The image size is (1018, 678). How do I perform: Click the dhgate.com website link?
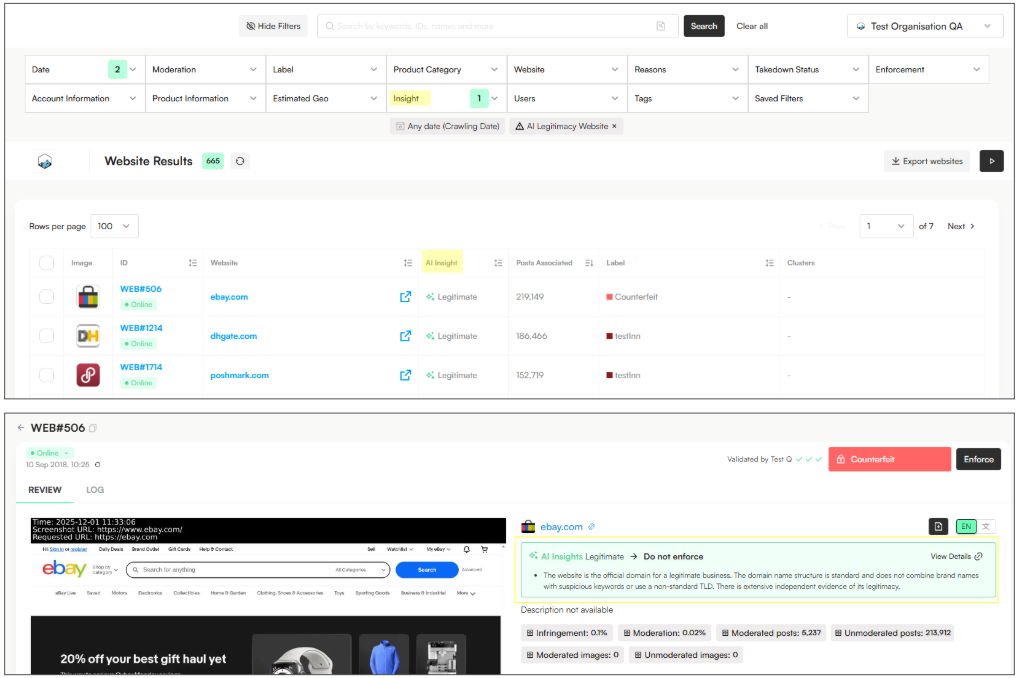[x=234, y=336]
